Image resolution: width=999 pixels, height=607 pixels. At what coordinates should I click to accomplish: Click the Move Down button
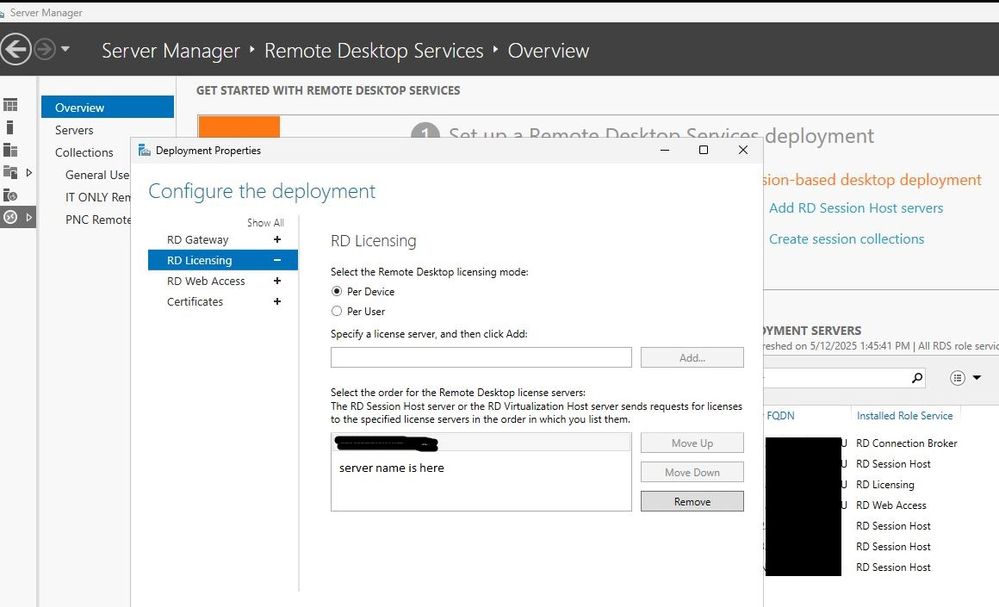pyautogui.click(x=692, y=472)
